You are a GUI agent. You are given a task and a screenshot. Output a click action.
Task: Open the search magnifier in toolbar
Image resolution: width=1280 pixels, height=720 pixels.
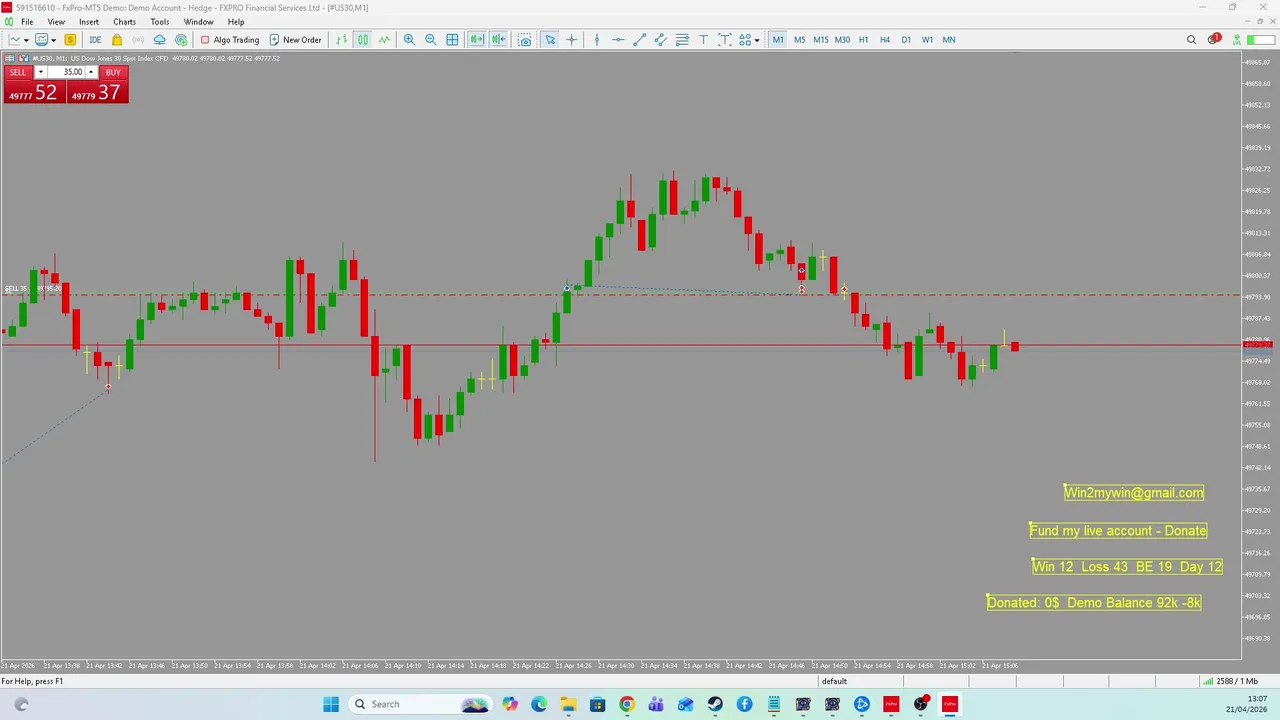(x=1191, y=40)
